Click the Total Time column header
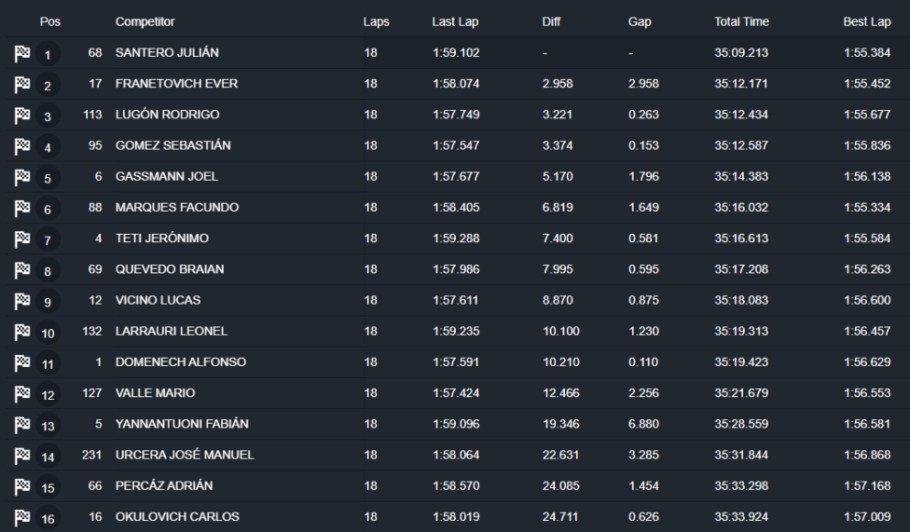The width and height of the screenshot is (910, 532). (x=741, y=22)
